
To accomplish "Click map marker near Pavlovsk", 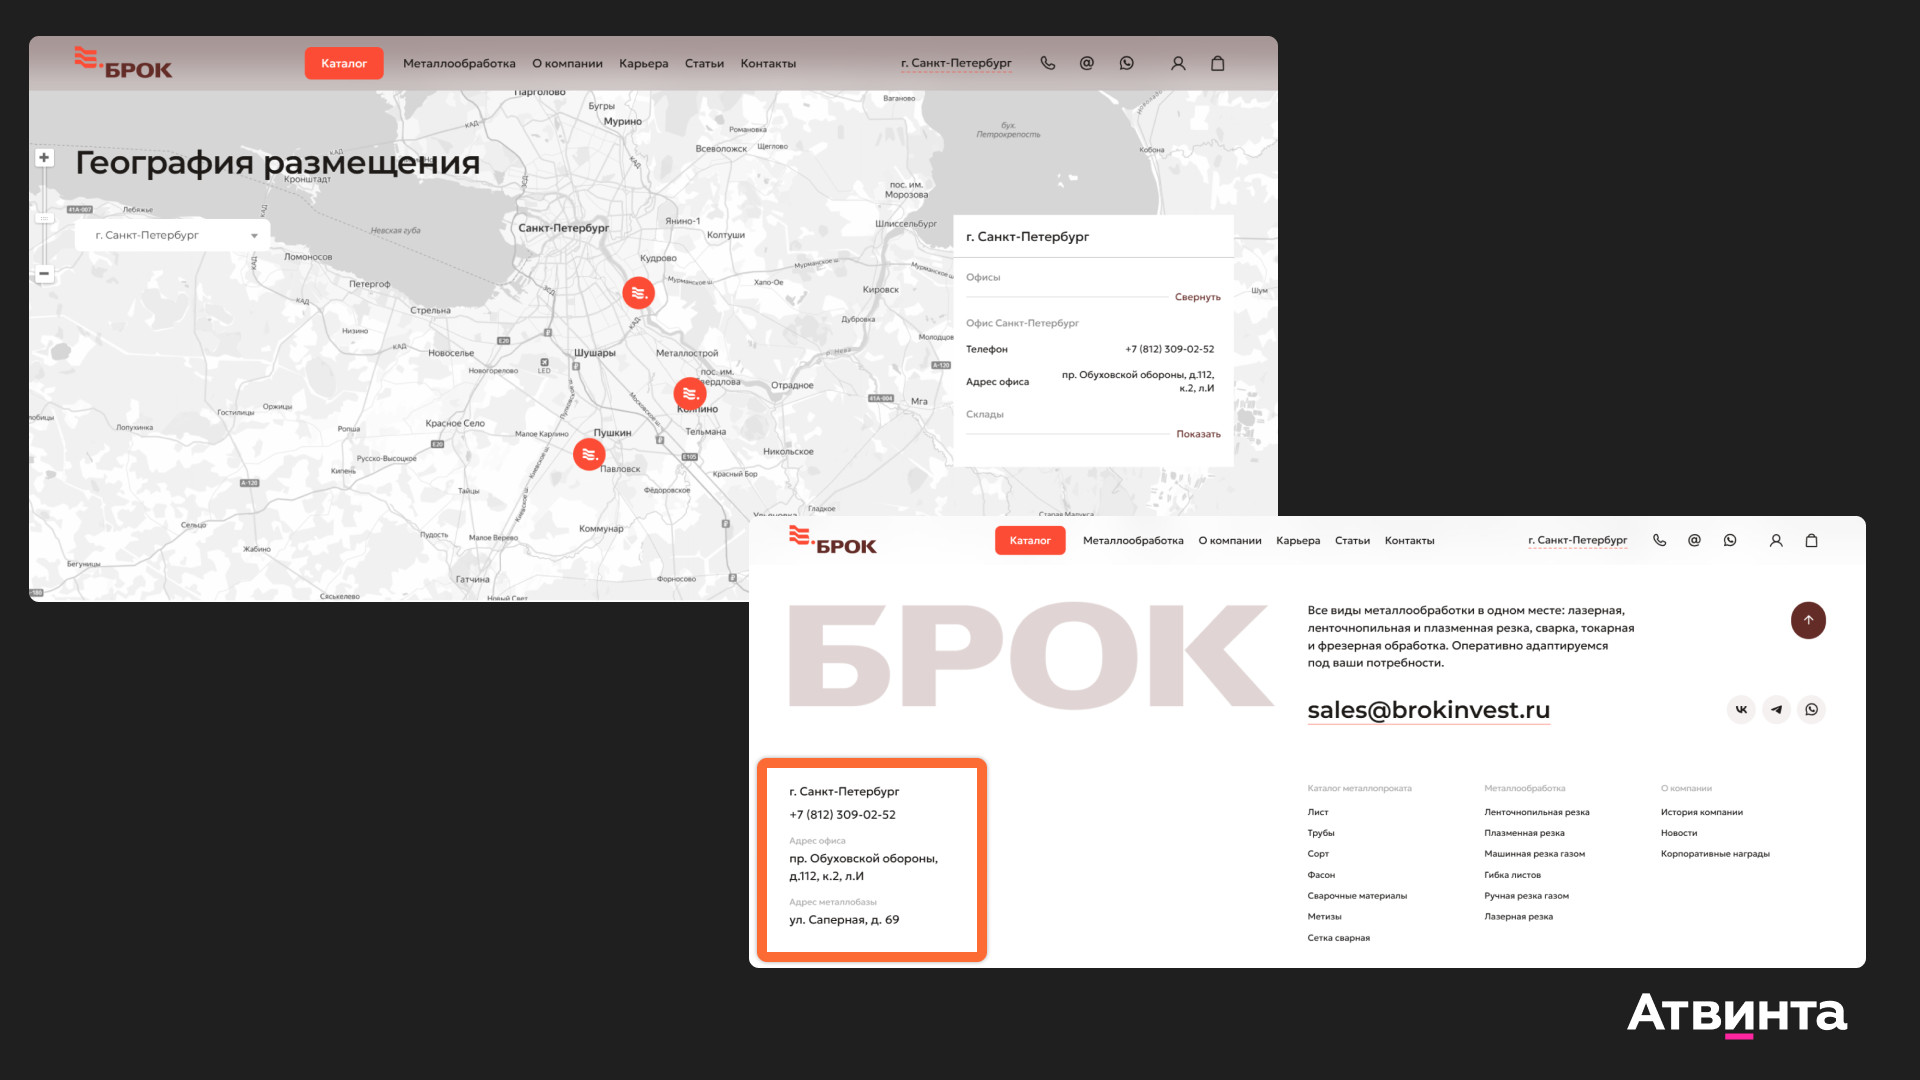I will pos(589,454).
